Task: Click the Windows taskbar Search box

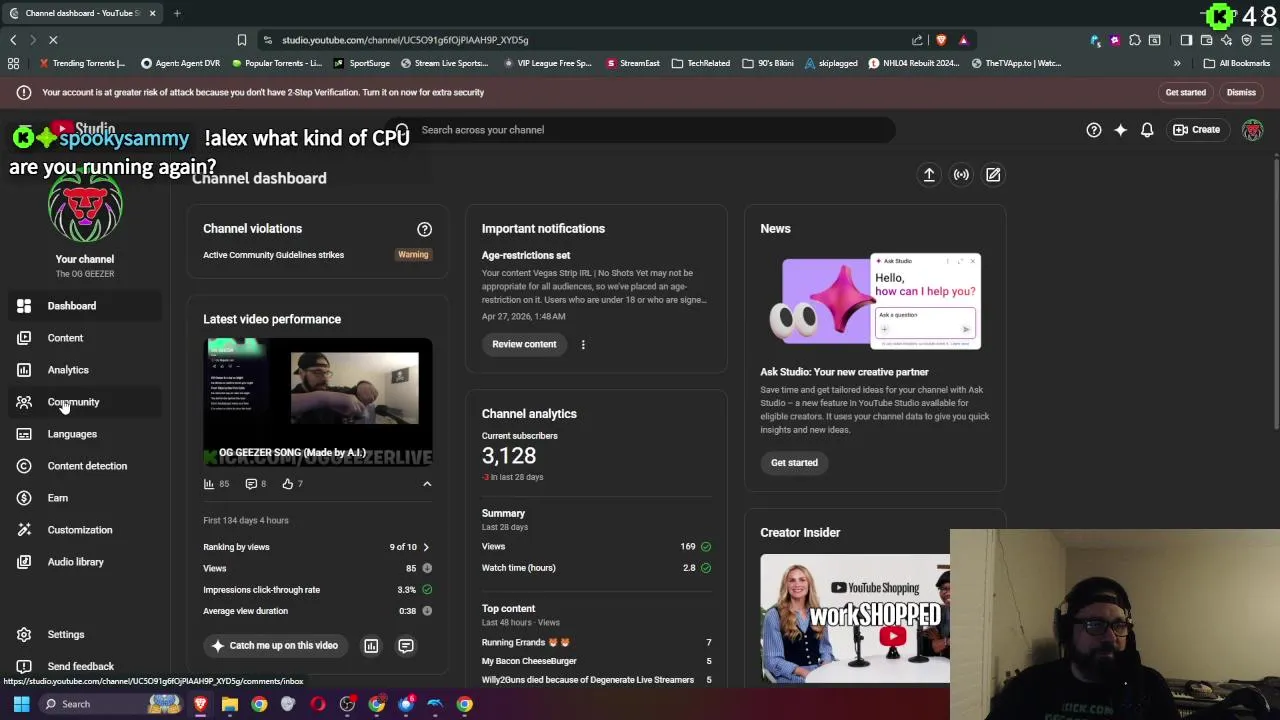Action: pyautogui.click(x=111, y=704)
